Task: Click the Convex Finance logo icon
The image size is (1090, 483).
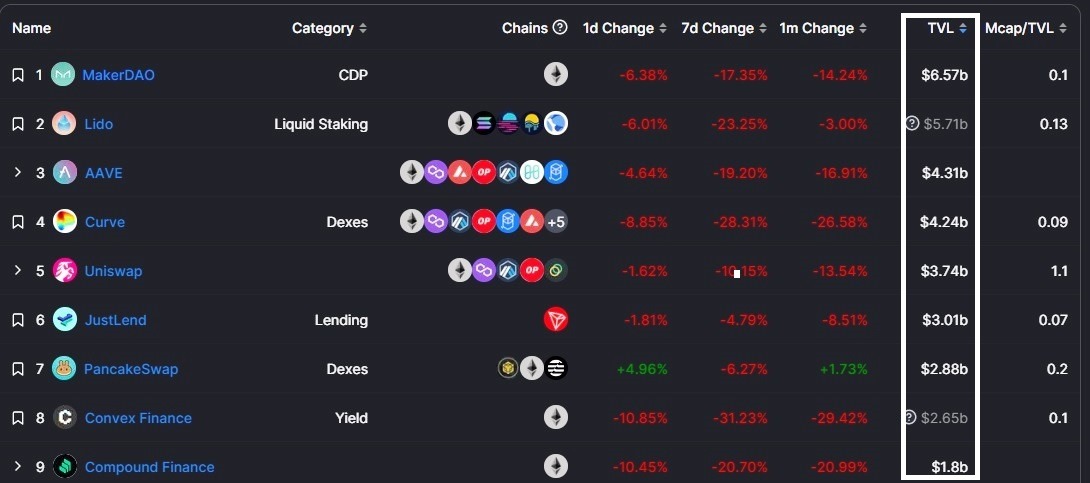Action: click(65, 418)
